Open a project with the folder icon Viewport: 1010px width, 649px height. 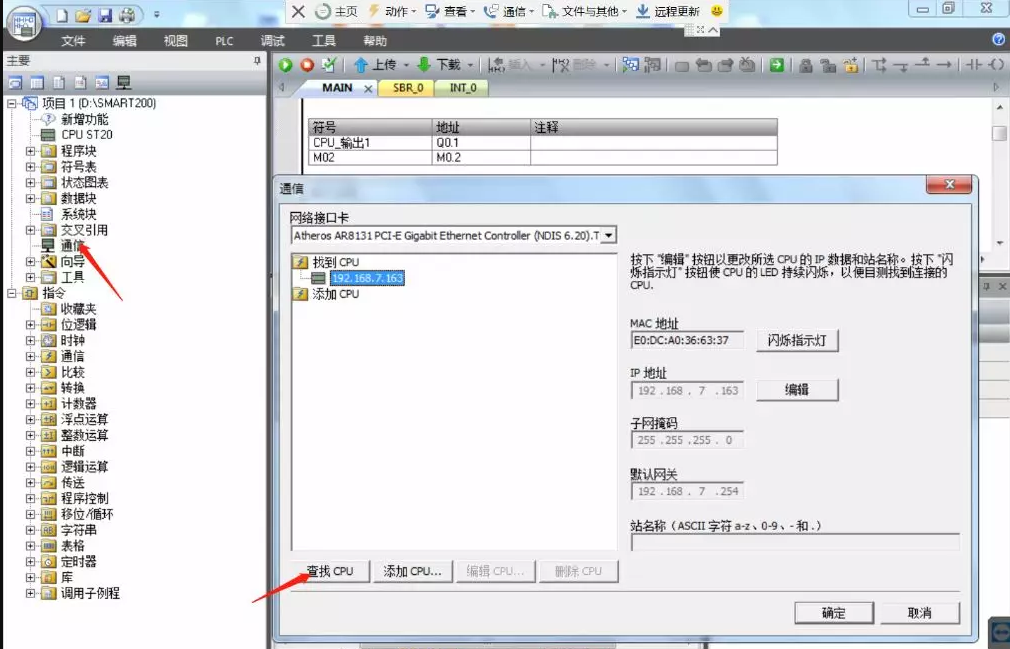coord(83,14)
